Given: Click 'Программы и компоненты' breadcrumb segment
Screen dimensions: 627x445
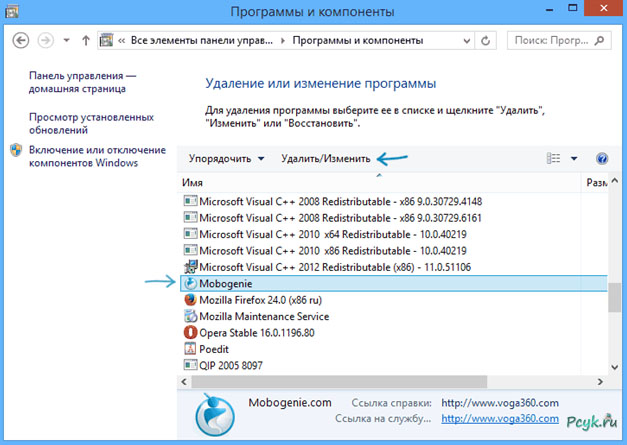Looking at the screenshot, I should click(x=357, y=40).
